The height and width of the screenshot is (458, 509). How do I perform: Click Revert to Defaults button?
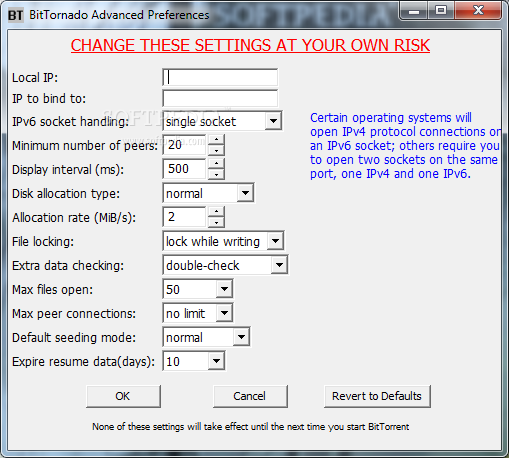pyautogui.click(x=377, y=396)
